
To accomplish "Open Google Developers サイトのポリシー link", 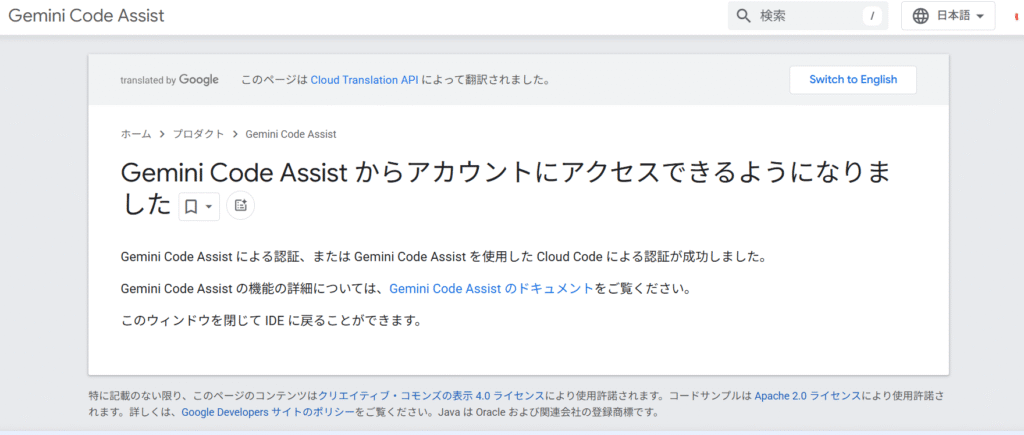I will (x=268, y=412).
